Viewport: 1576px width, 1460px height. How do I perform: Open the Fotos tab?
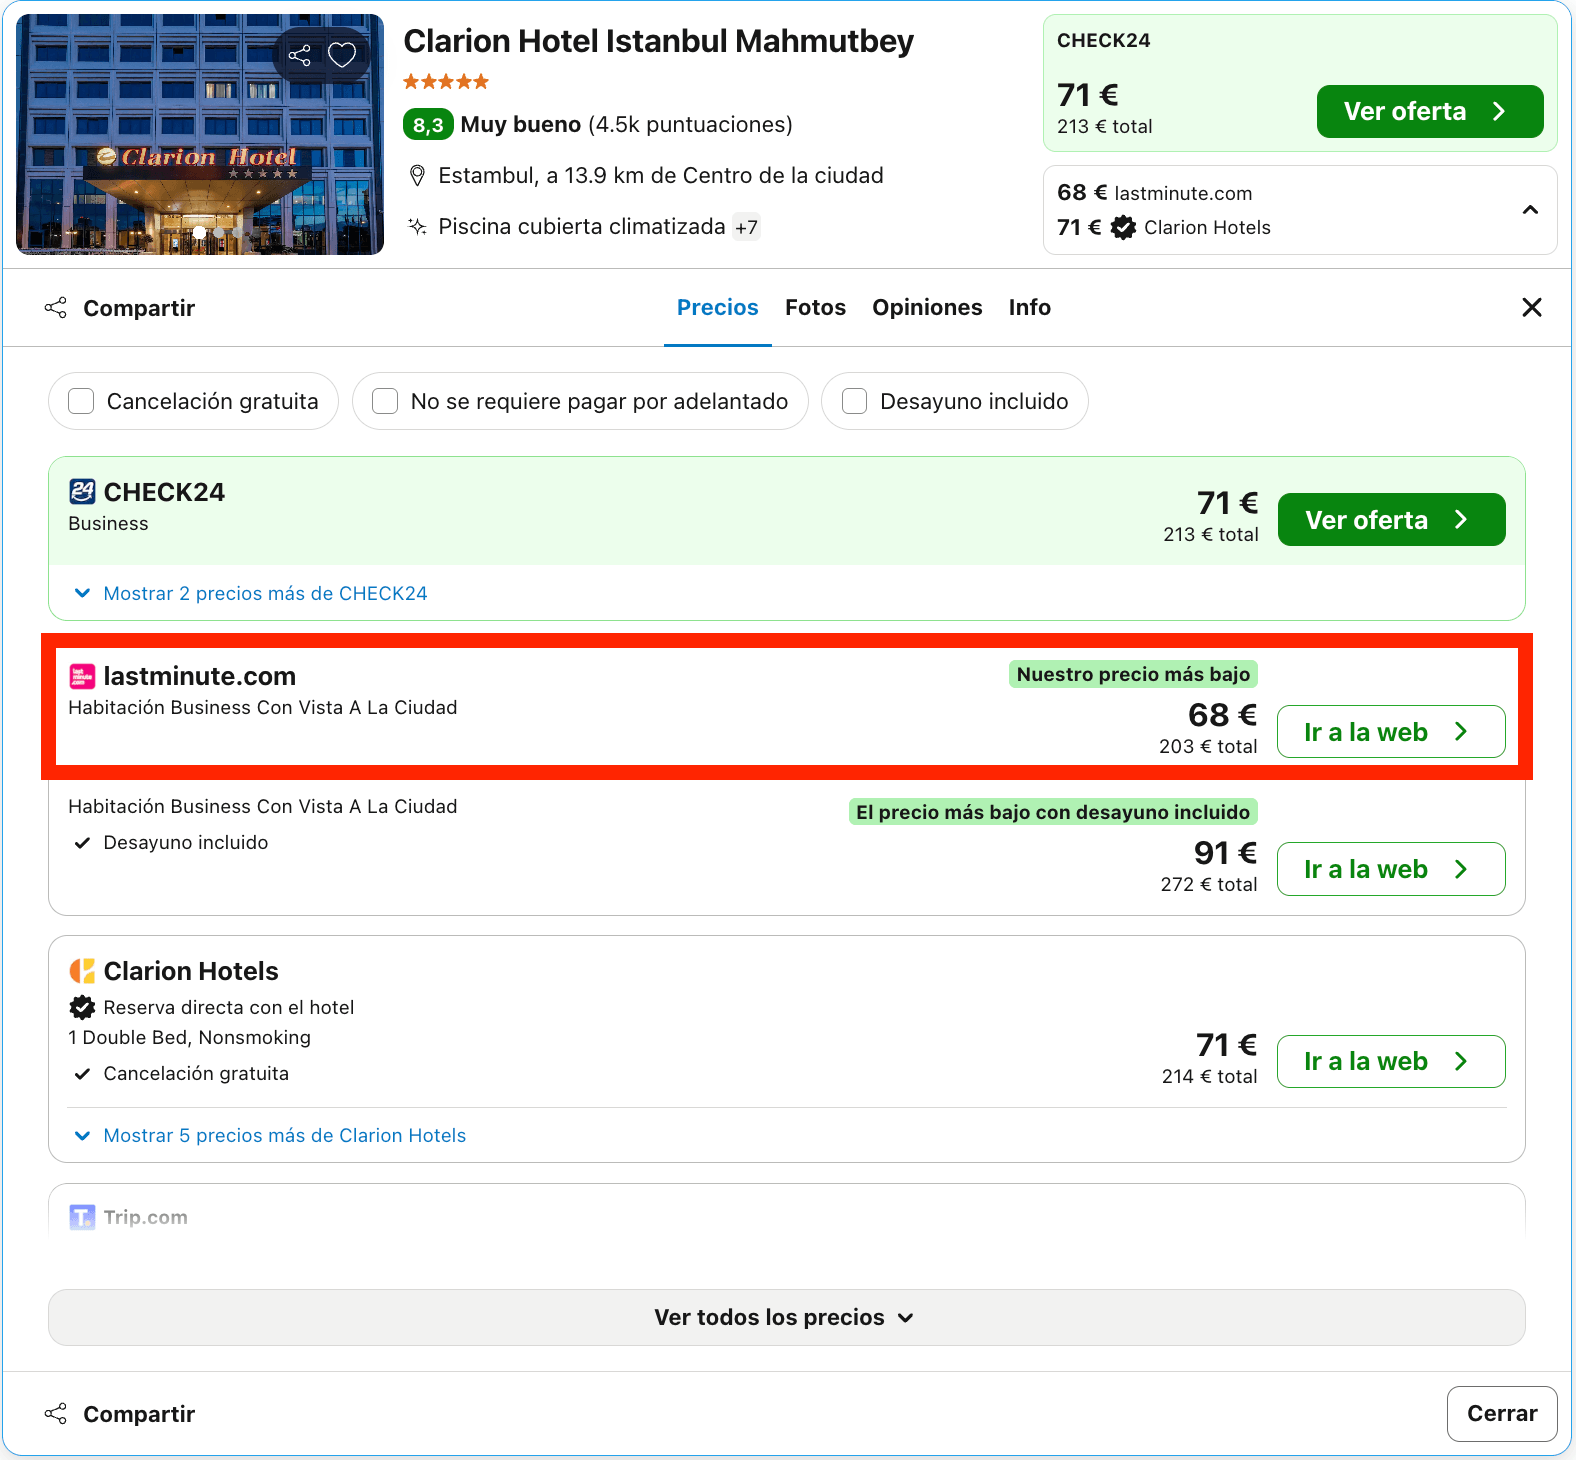(x=815, y=308)
